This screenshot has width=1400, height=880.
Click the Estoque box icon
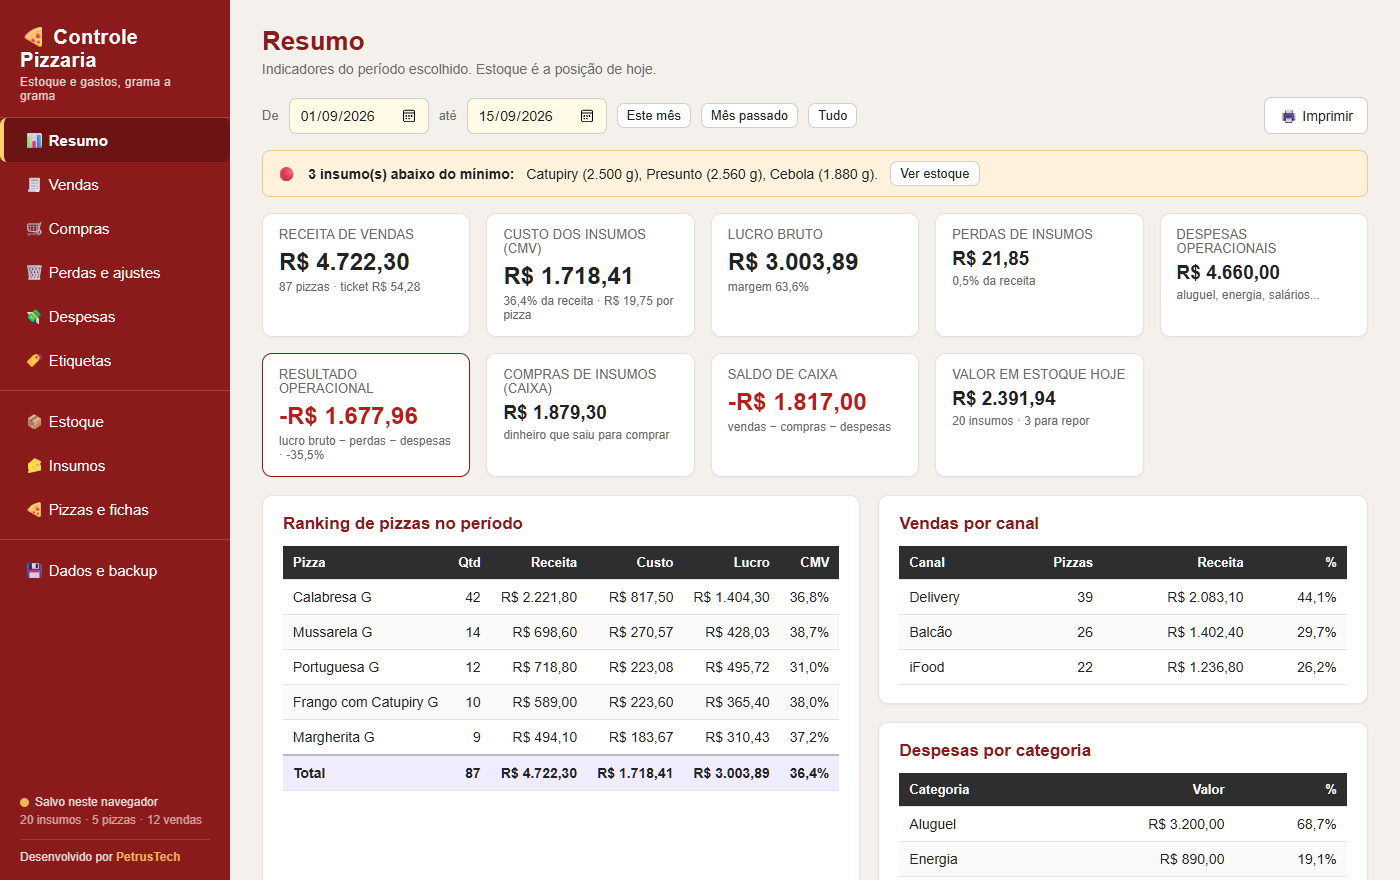point(34,422)
